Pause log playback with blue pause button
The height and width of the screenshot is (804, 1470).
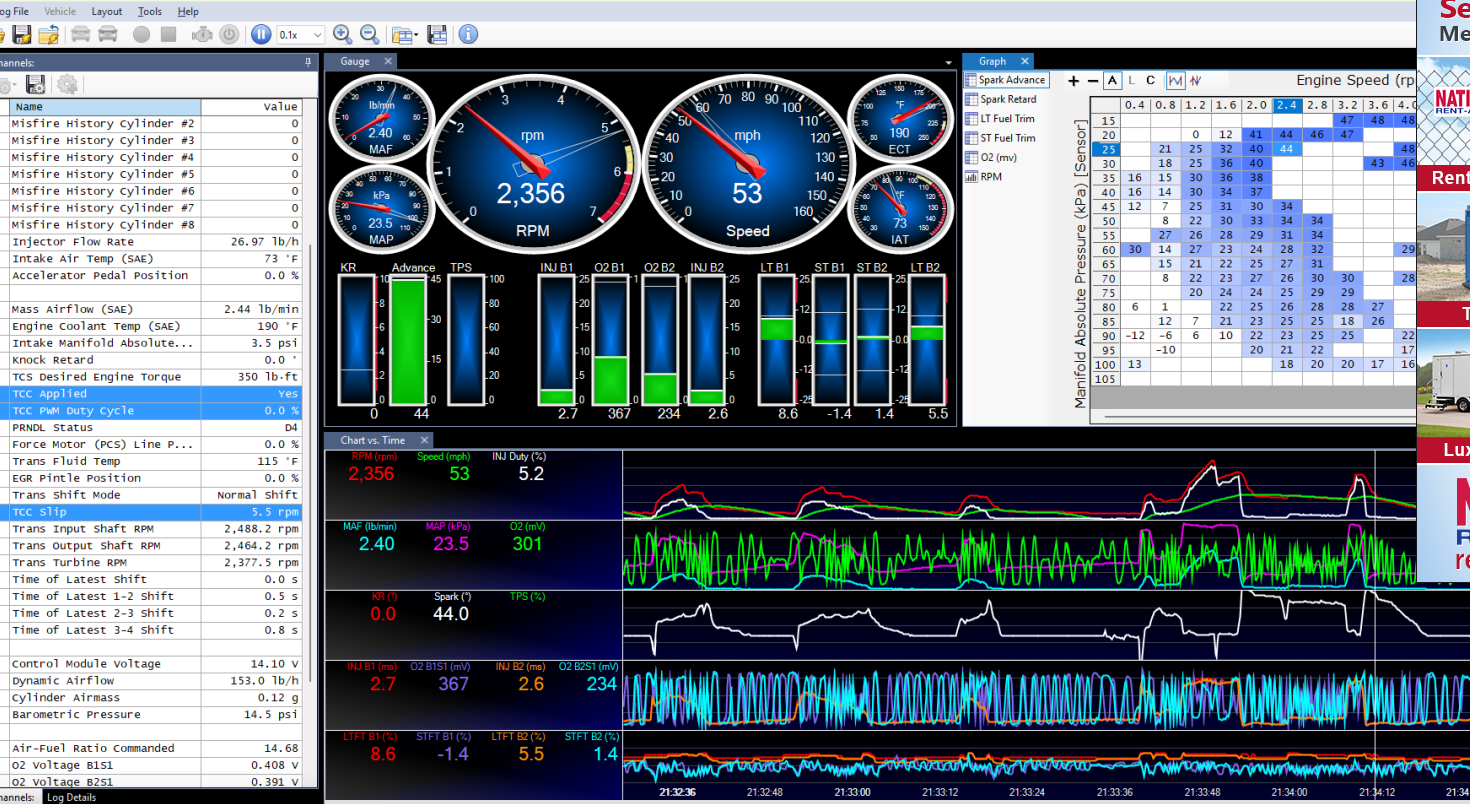coord(261,35)
